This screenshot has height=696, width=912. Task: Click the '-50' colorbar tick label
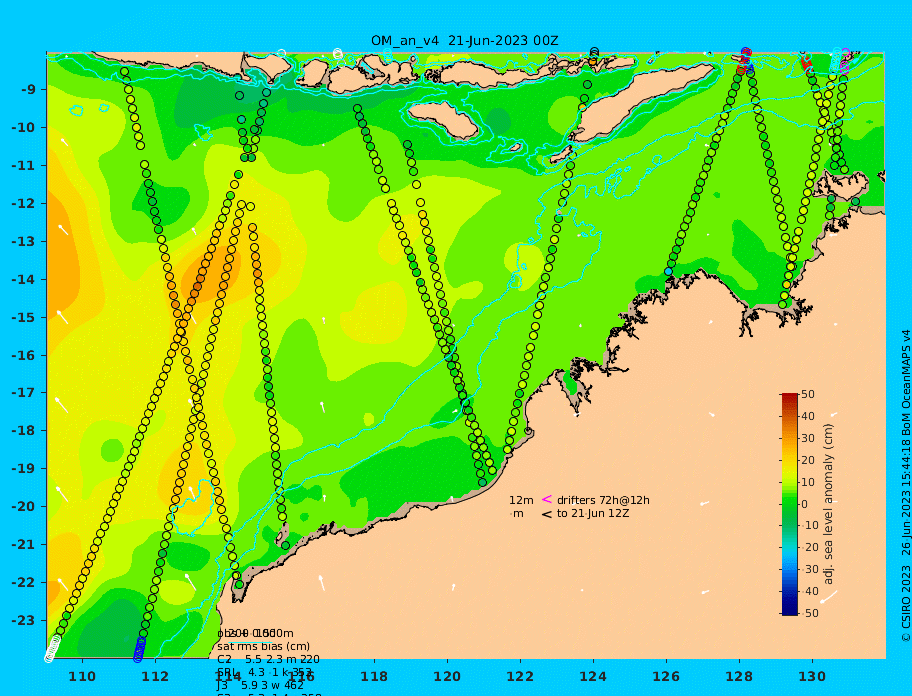click(810, 613)
